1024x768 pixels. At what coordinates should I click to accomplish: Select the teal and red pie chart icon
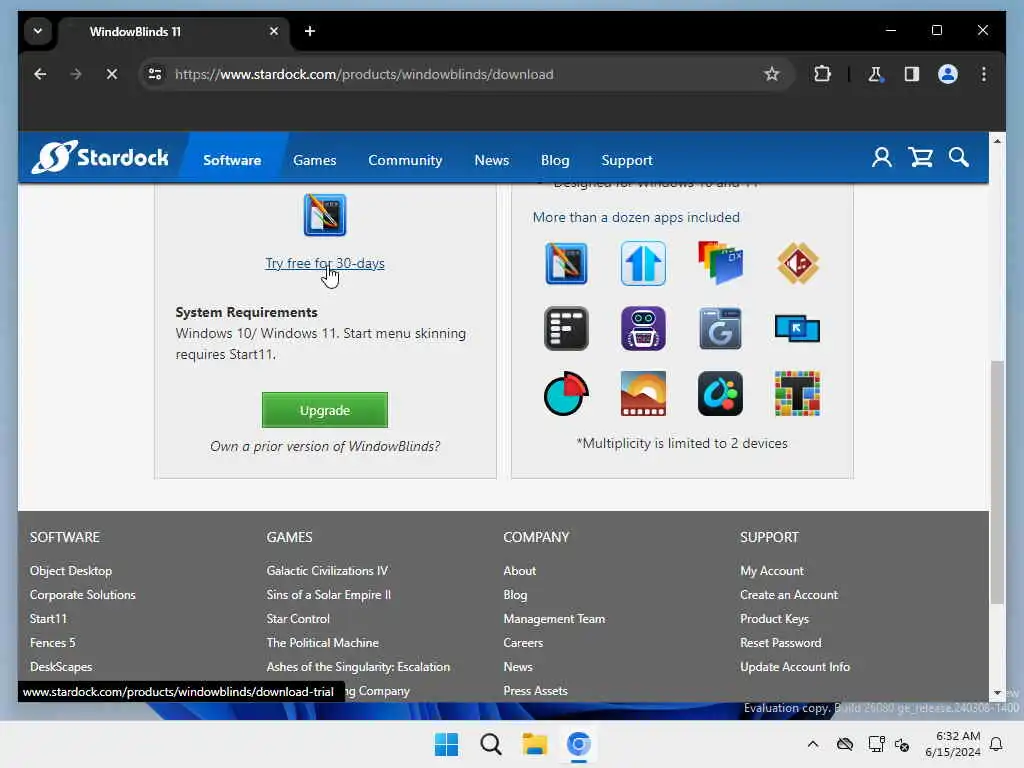pyautogui.click(x=566, y=393)
